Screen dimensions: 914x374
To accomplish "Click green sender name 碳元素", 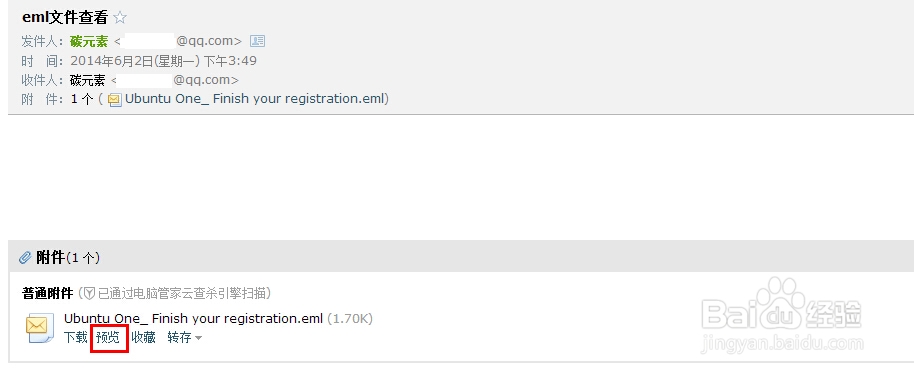I will coord(89,41).
